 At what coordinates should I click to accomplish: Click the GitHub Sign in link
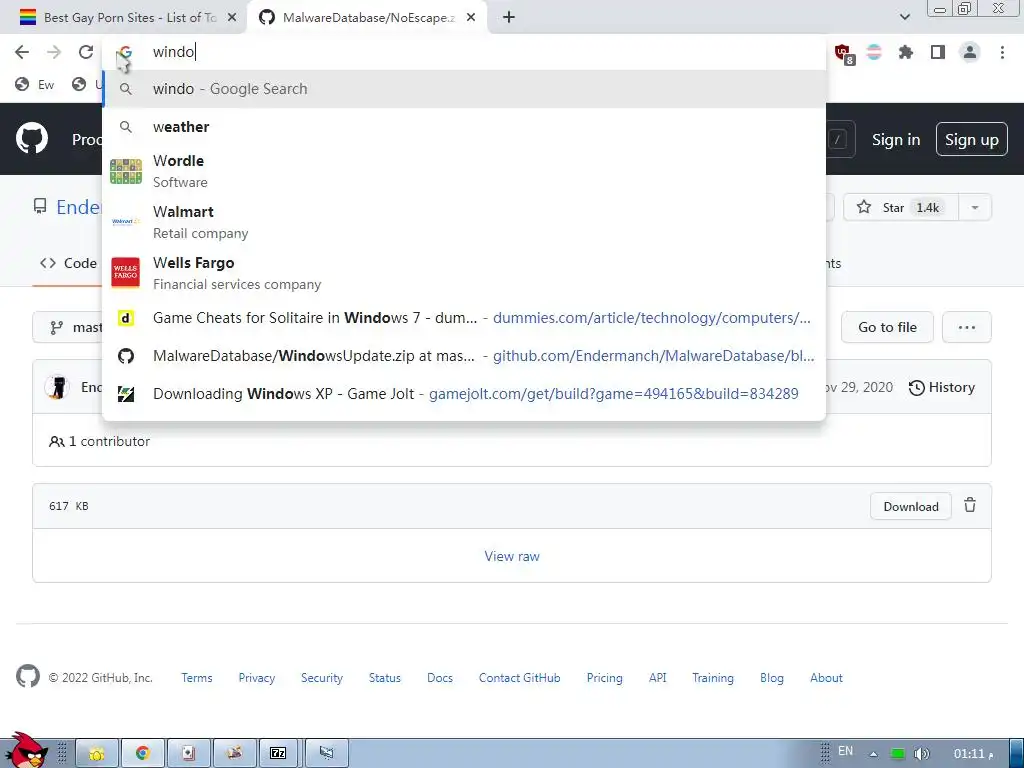(896, 140)
